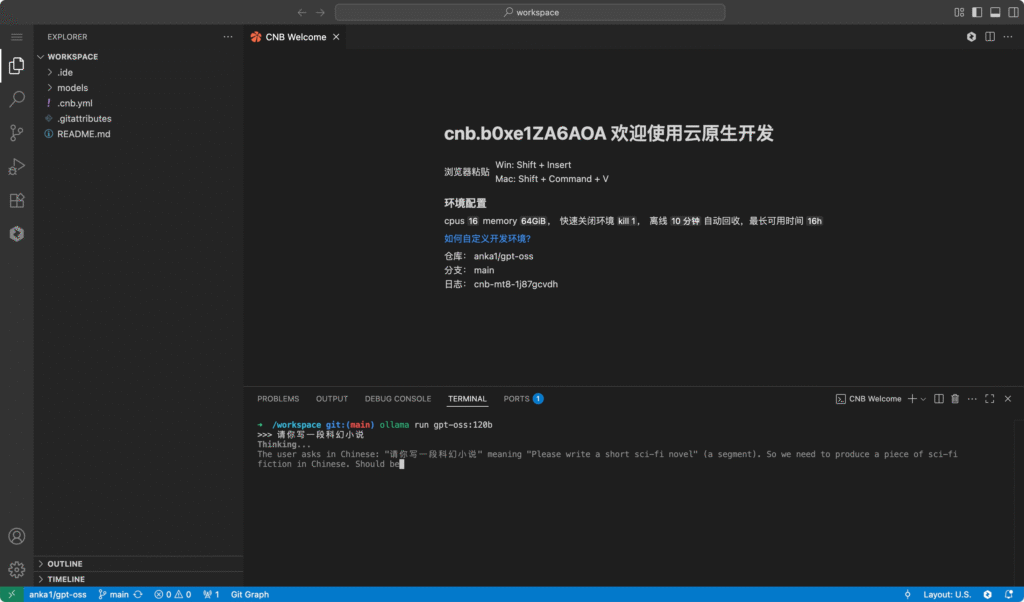Viewport: 1024px width, 602px height.
Task: Open the Source Control view
Action: pyautogui.click(x=16, y=132)
